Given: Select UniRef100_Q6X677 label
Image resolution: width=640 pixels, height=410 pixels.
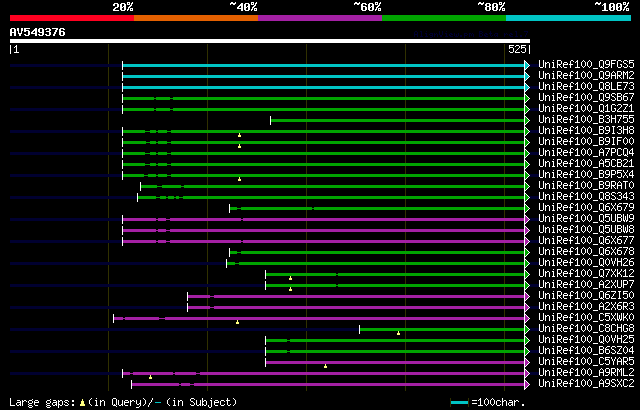Looking at the screenshot, I should (x=586, y=241).
